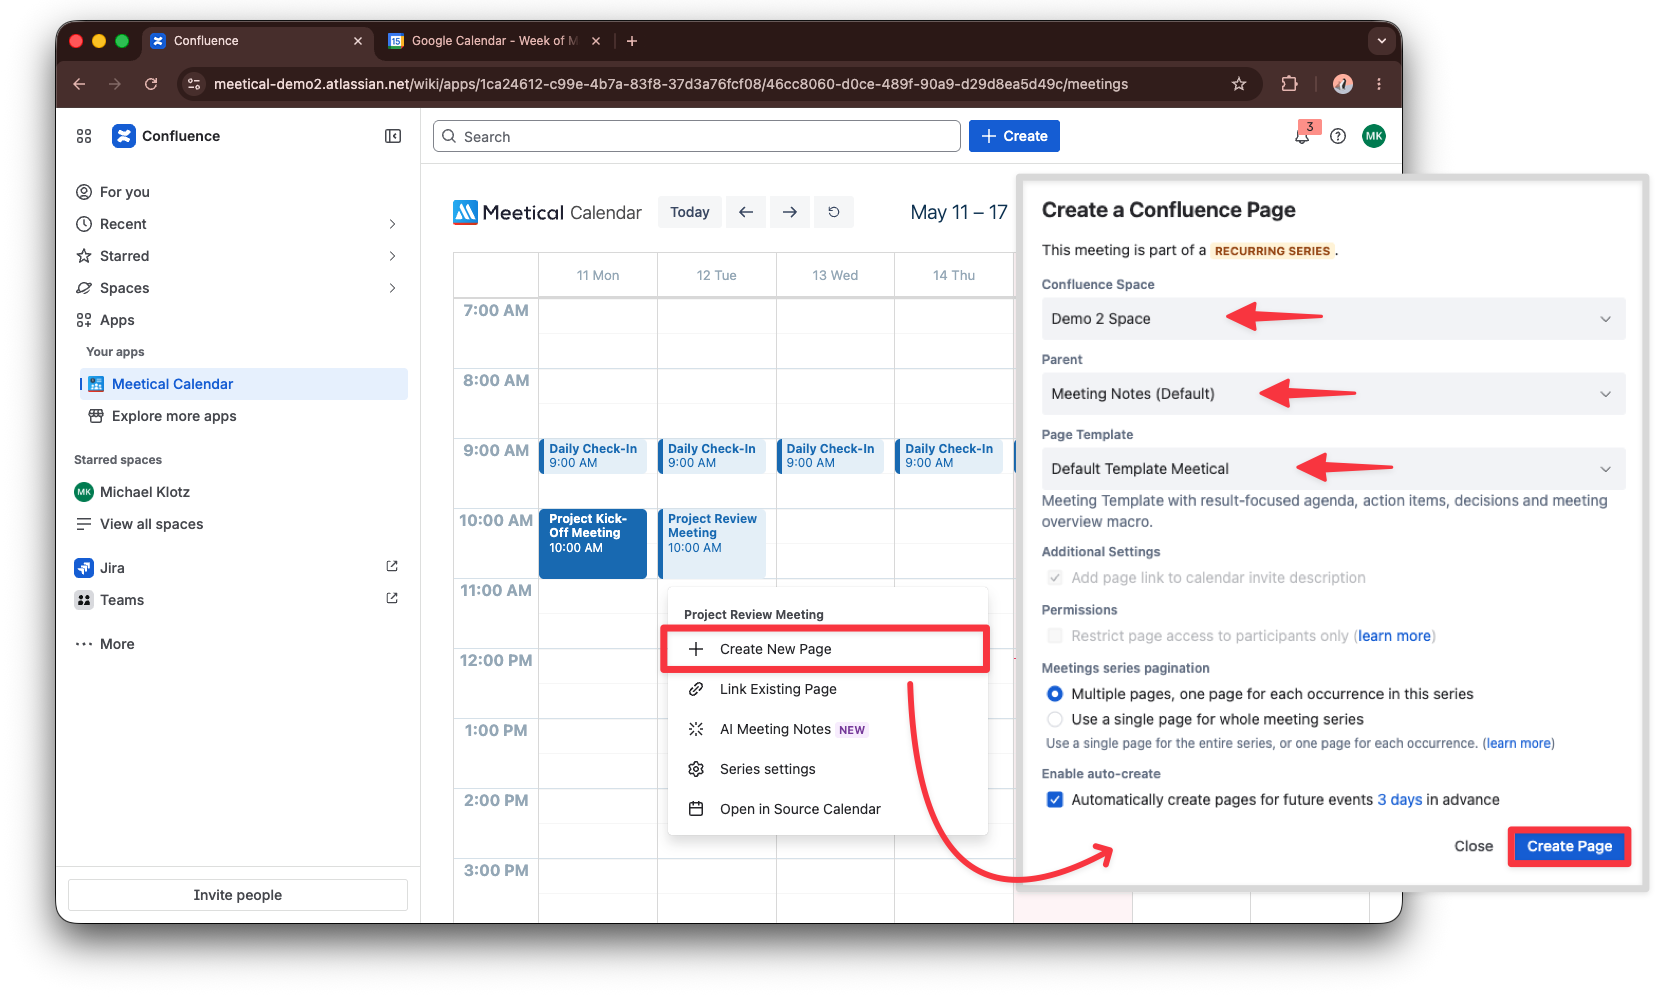1680x997 pixels.
Task: Open learn more link for series pagination
Action: click(1518, 743)
